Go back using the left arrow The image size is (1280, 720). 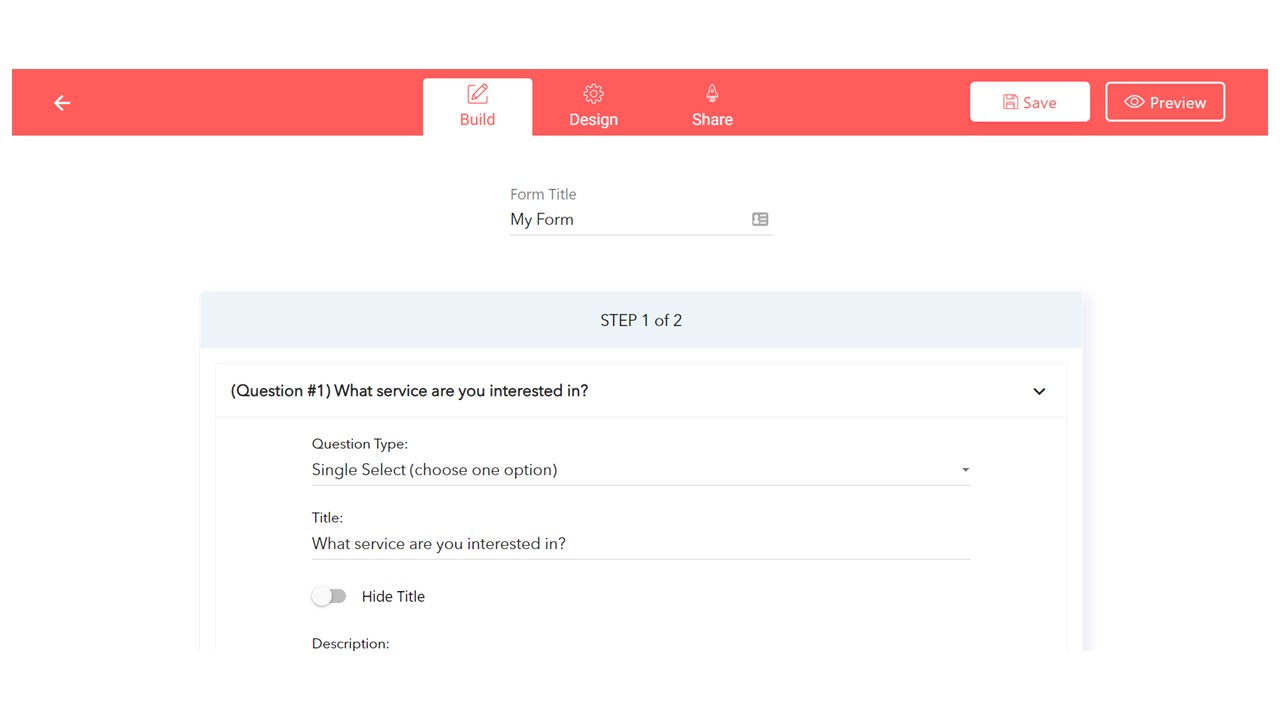62,102
